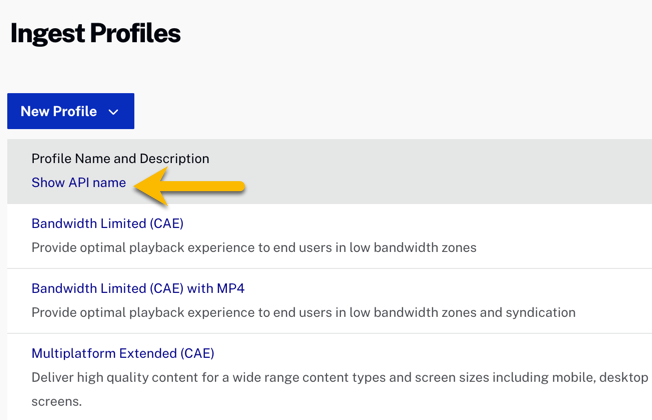652x420 pixels.
Task: Open the Bandwidth Limited (CAE) profile
Action: coord(107,223)
